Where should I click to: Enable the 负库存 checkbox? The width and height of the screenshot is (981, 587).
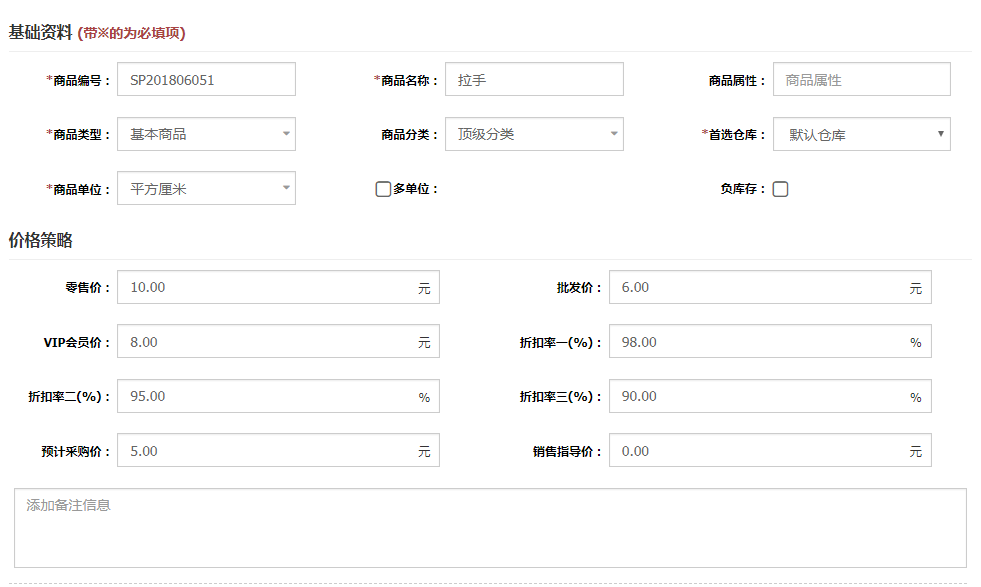[780, 189]
